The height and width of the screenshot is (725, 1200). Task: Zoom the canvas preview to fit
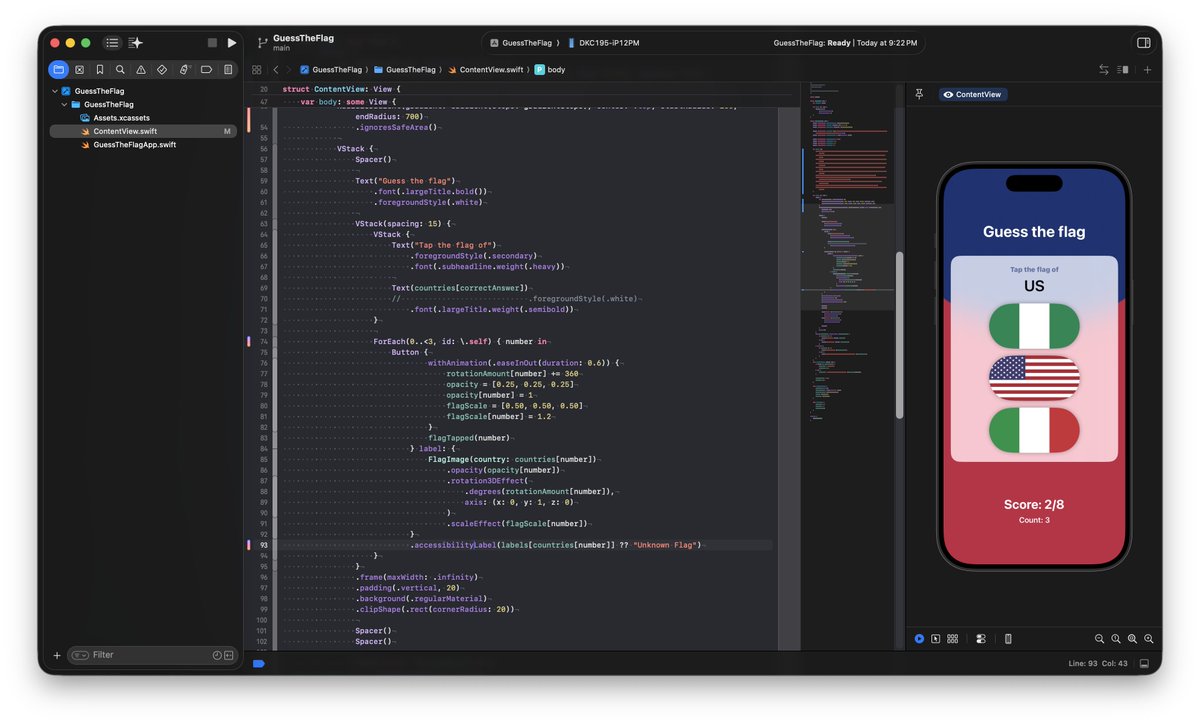(1132, 639)
